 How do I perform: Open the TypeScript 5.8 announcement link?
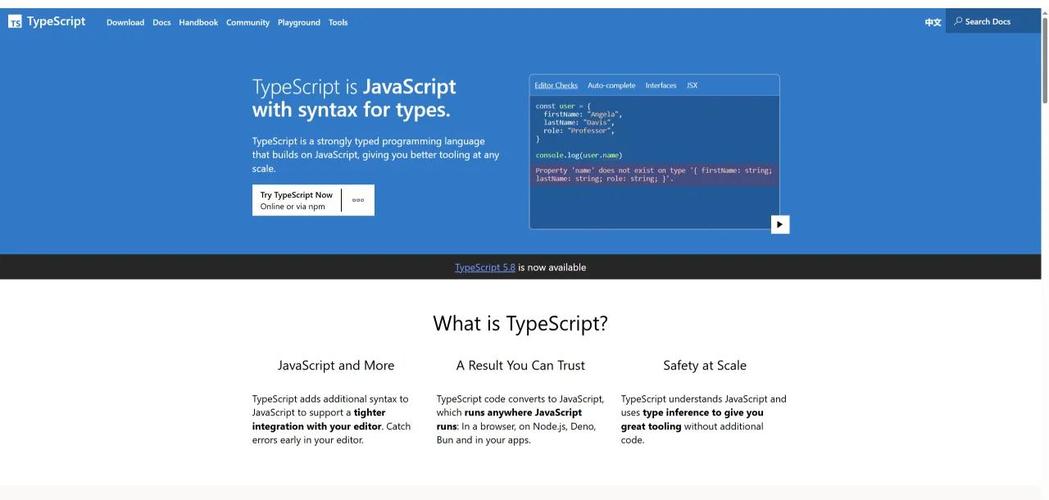pyautogui.click(x=485, y=267)
